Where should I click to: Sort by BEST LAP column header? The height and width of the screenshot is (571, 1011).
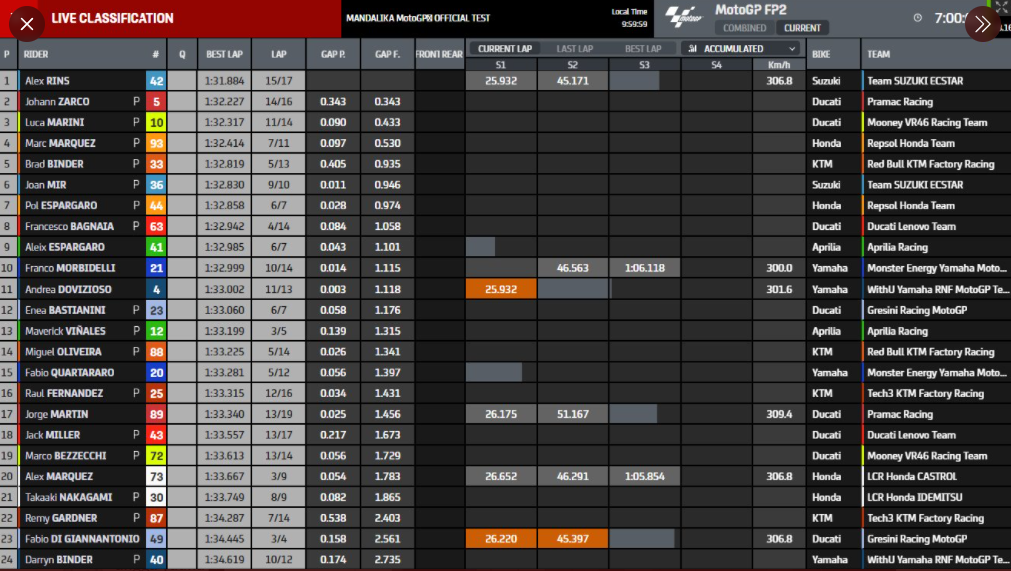(x=224, y=54)
